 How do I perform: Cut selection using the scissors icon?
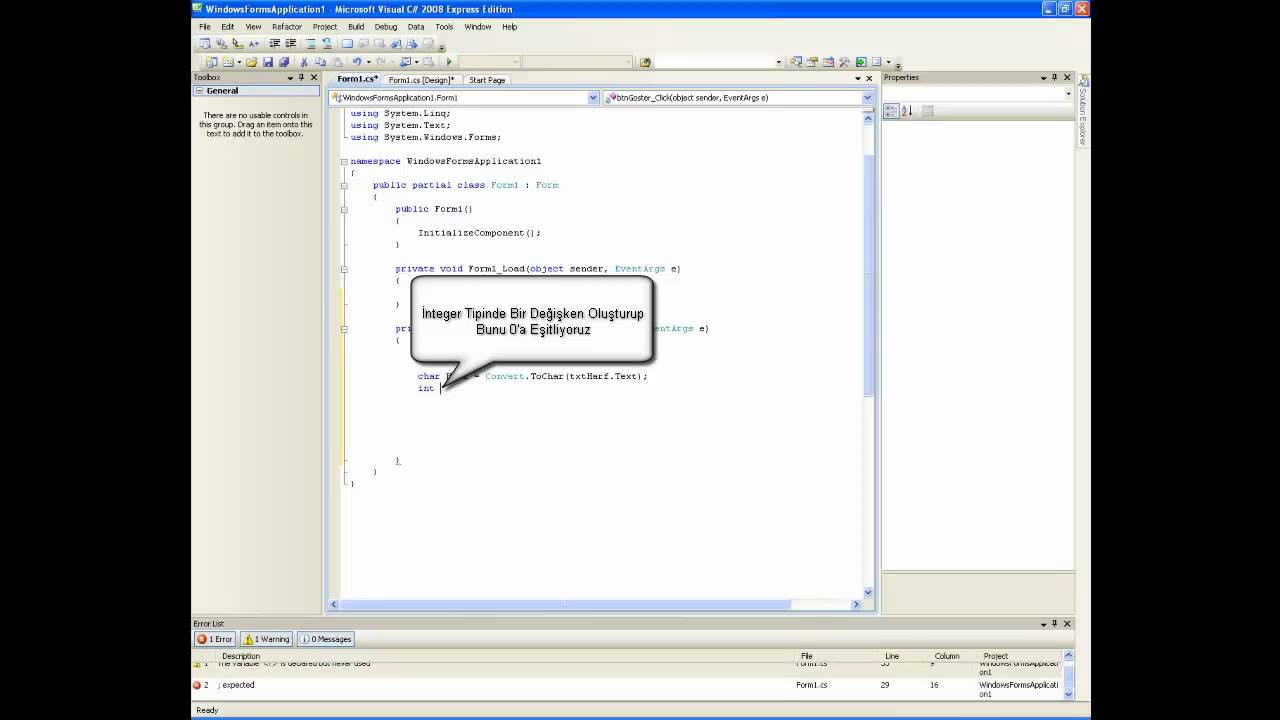click(304, 62)
